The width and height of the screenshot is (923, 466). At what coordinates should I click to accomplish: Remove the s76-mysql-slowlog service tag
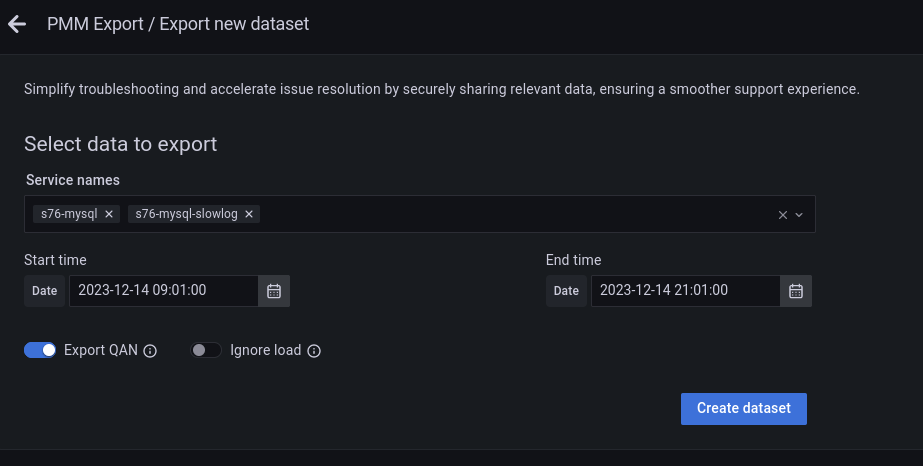tap(248, 214)
